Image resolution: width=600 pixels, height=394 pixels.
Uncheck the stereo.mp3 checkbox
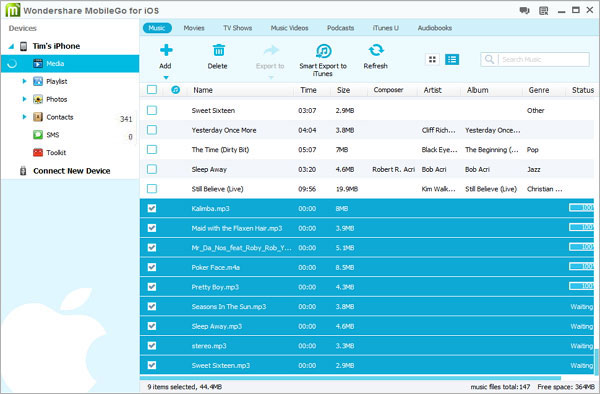152,345
